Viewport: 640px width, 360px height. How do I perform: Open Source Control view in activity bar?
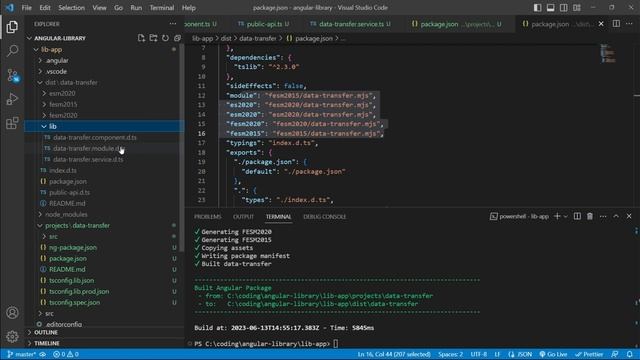pyautogui.click(x=12, y=75)
